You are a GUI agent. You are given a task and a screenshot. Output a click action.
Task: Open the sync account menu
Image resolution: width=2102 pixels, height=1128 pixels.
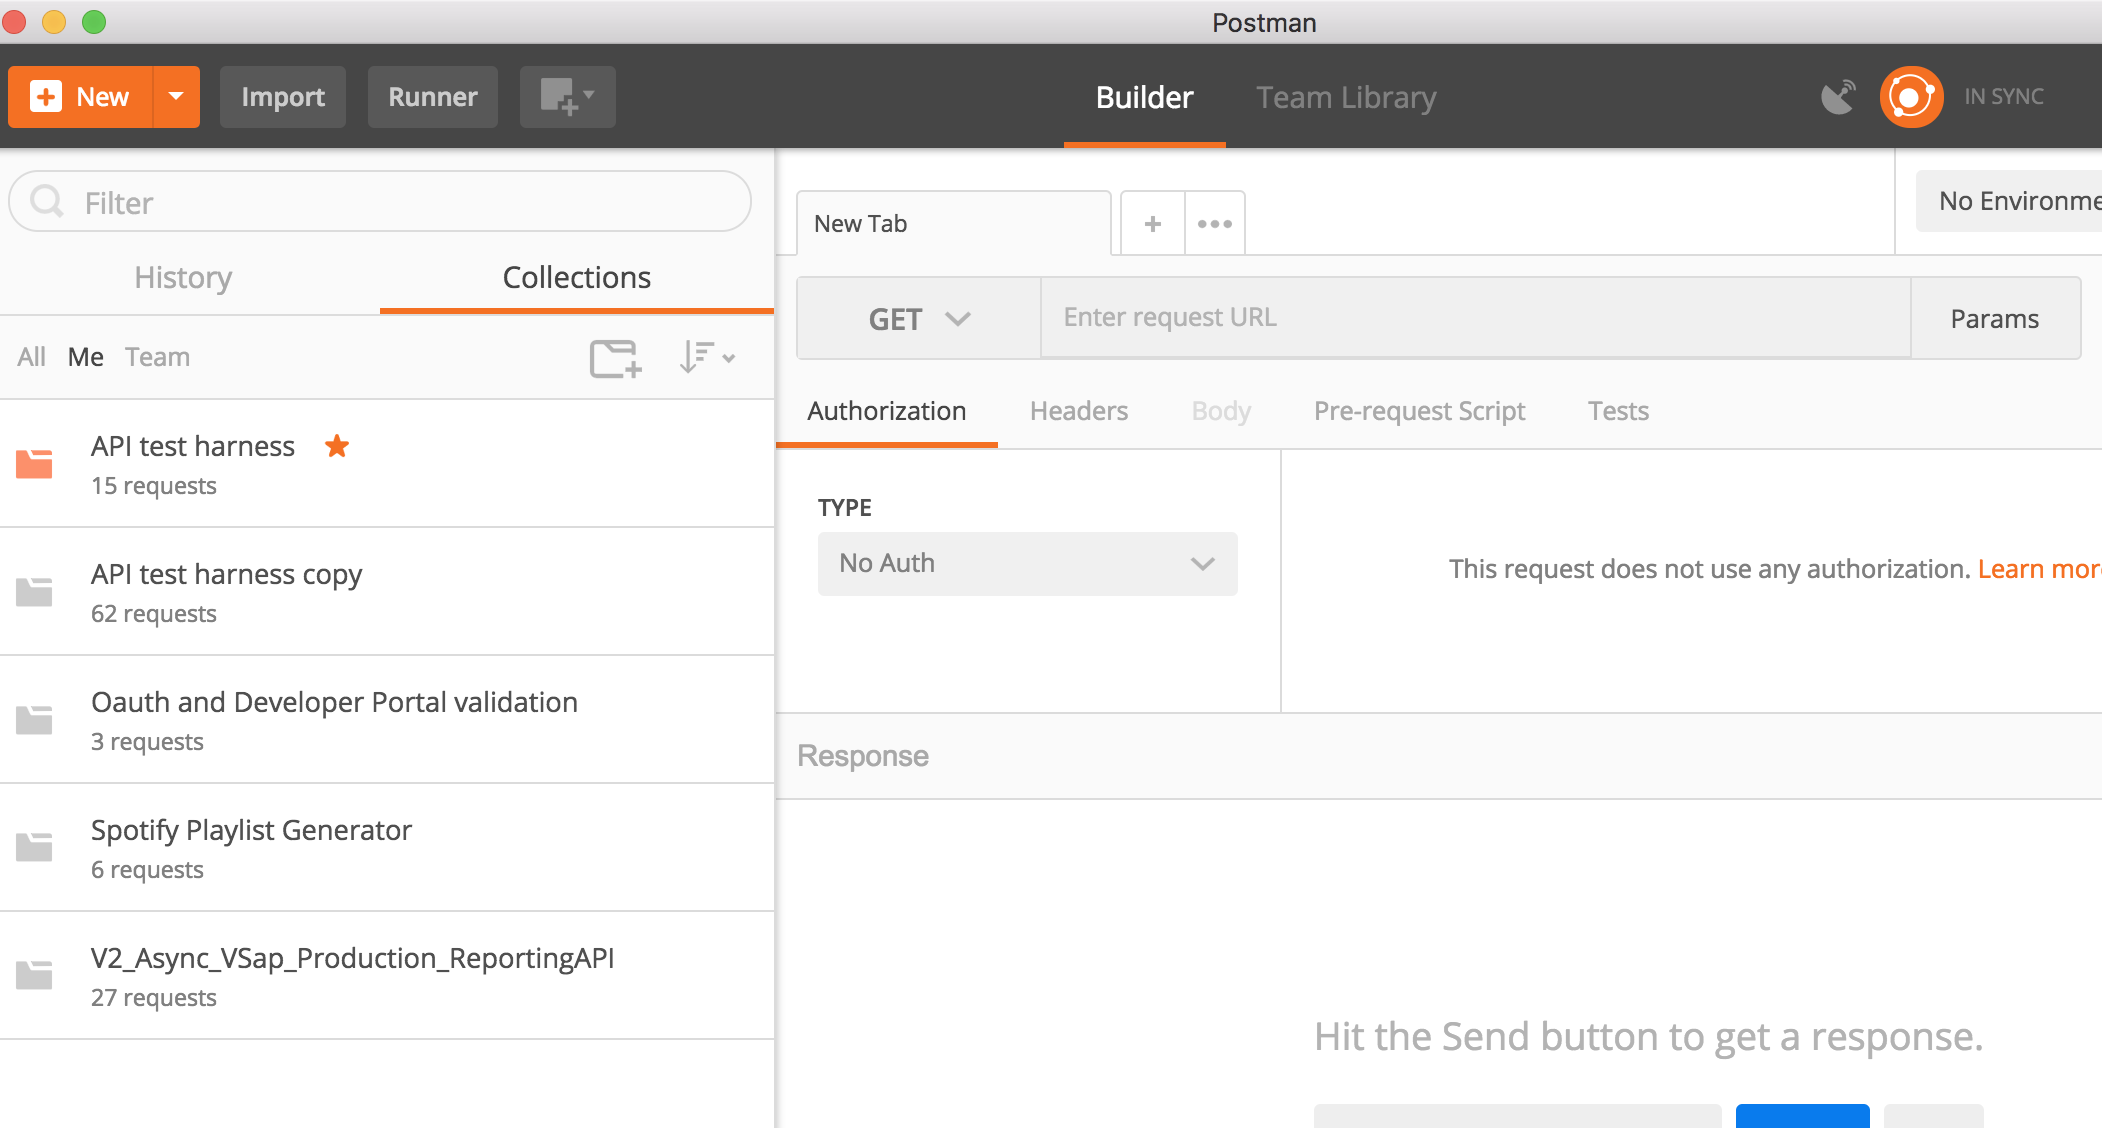[1909, 96]
